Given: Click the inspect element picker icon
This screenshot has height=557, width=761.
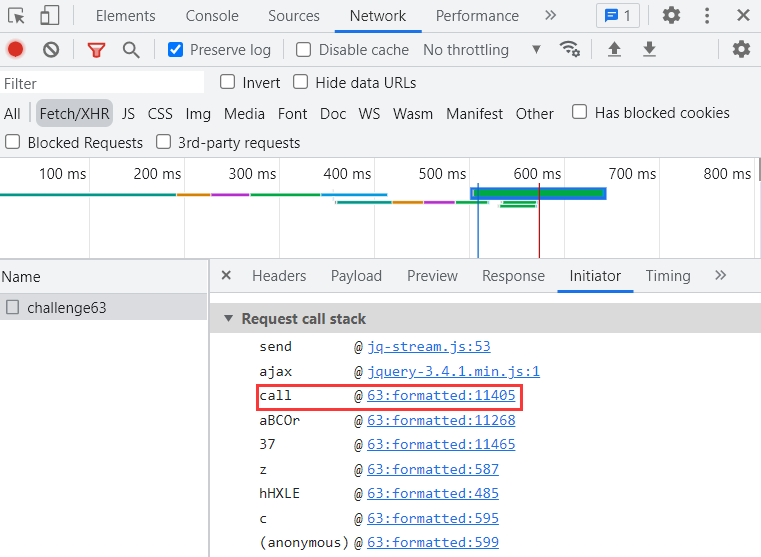Looking at the screenshot, I should coord(16,15).
